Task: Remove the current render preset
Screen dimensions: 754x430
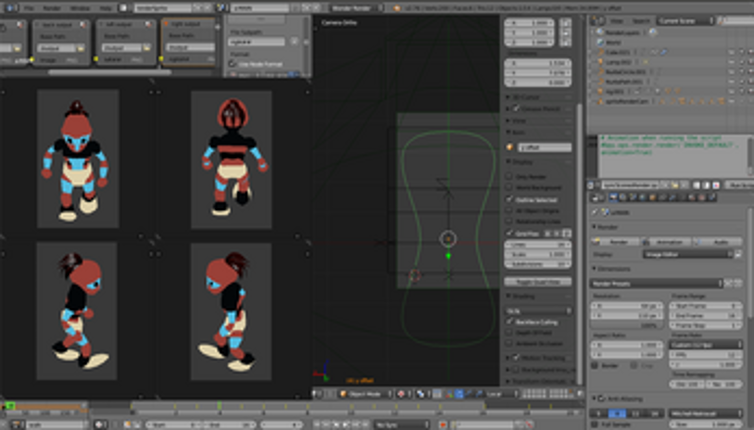Action: pos(737,283)
